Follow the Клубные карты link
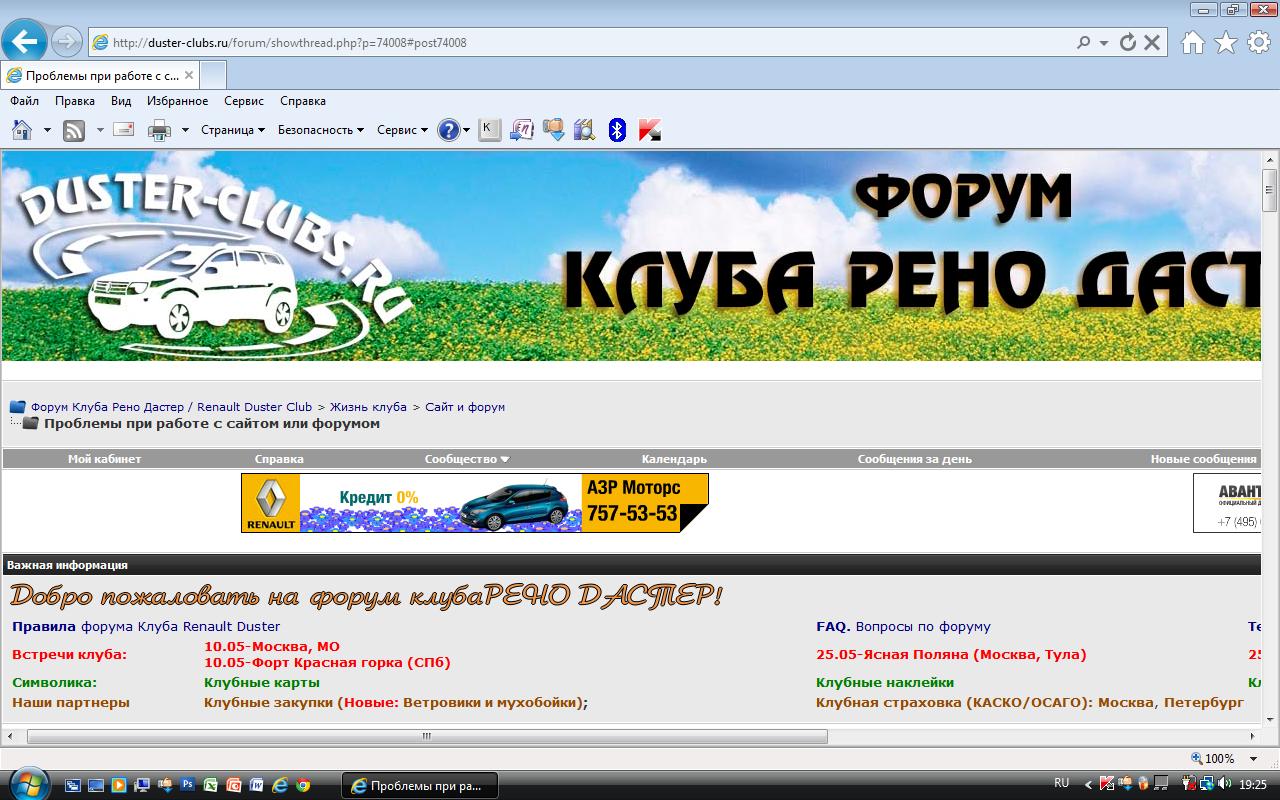This screenshot has width=1280, height=800. 261,682
